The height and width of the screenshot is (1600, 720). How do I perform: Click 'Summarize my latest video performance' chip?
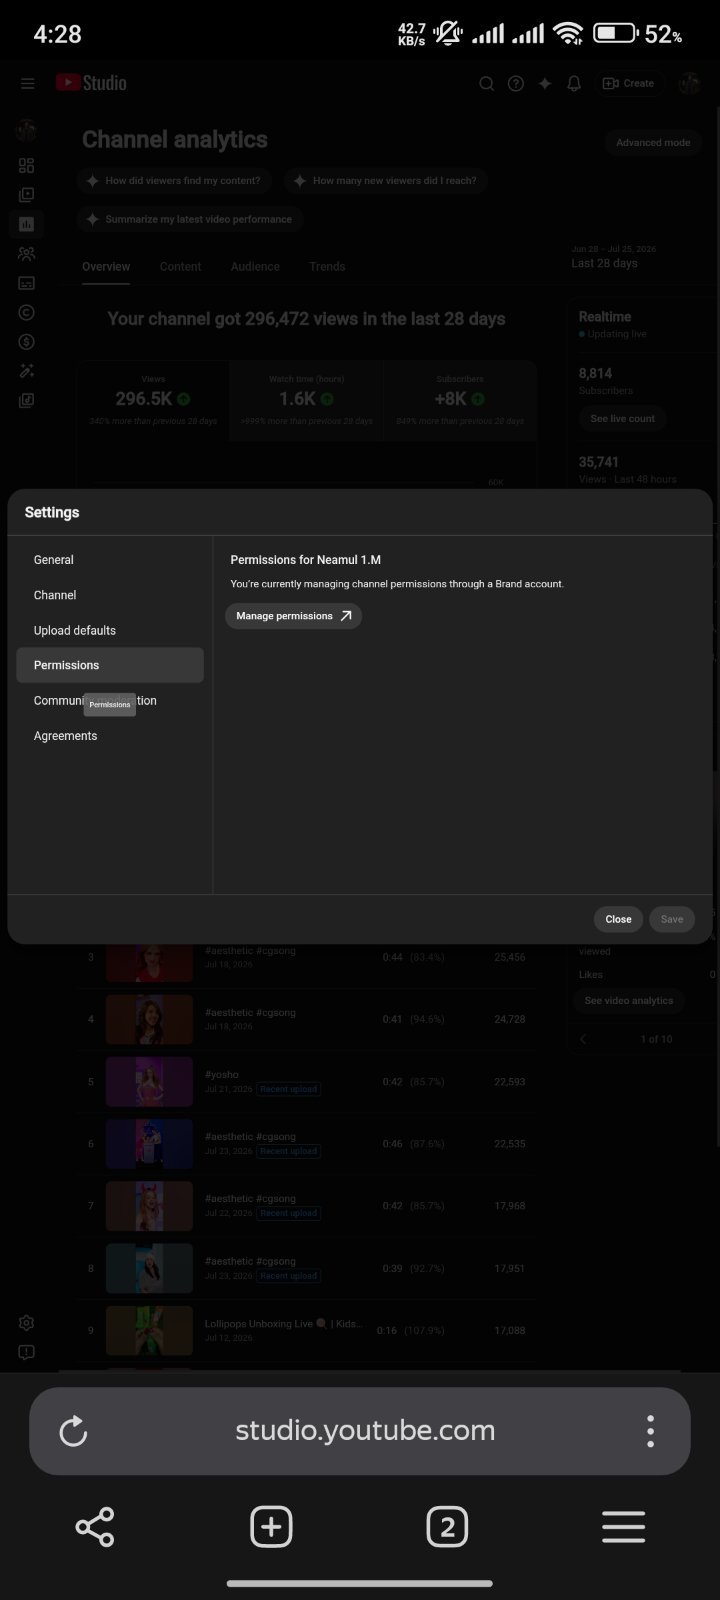pyautogui.click(x=190, y=219)
